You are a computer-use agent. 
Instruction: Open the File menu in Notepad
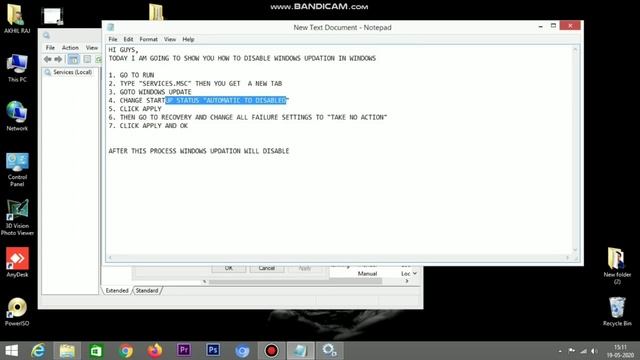tap(113, 39)
